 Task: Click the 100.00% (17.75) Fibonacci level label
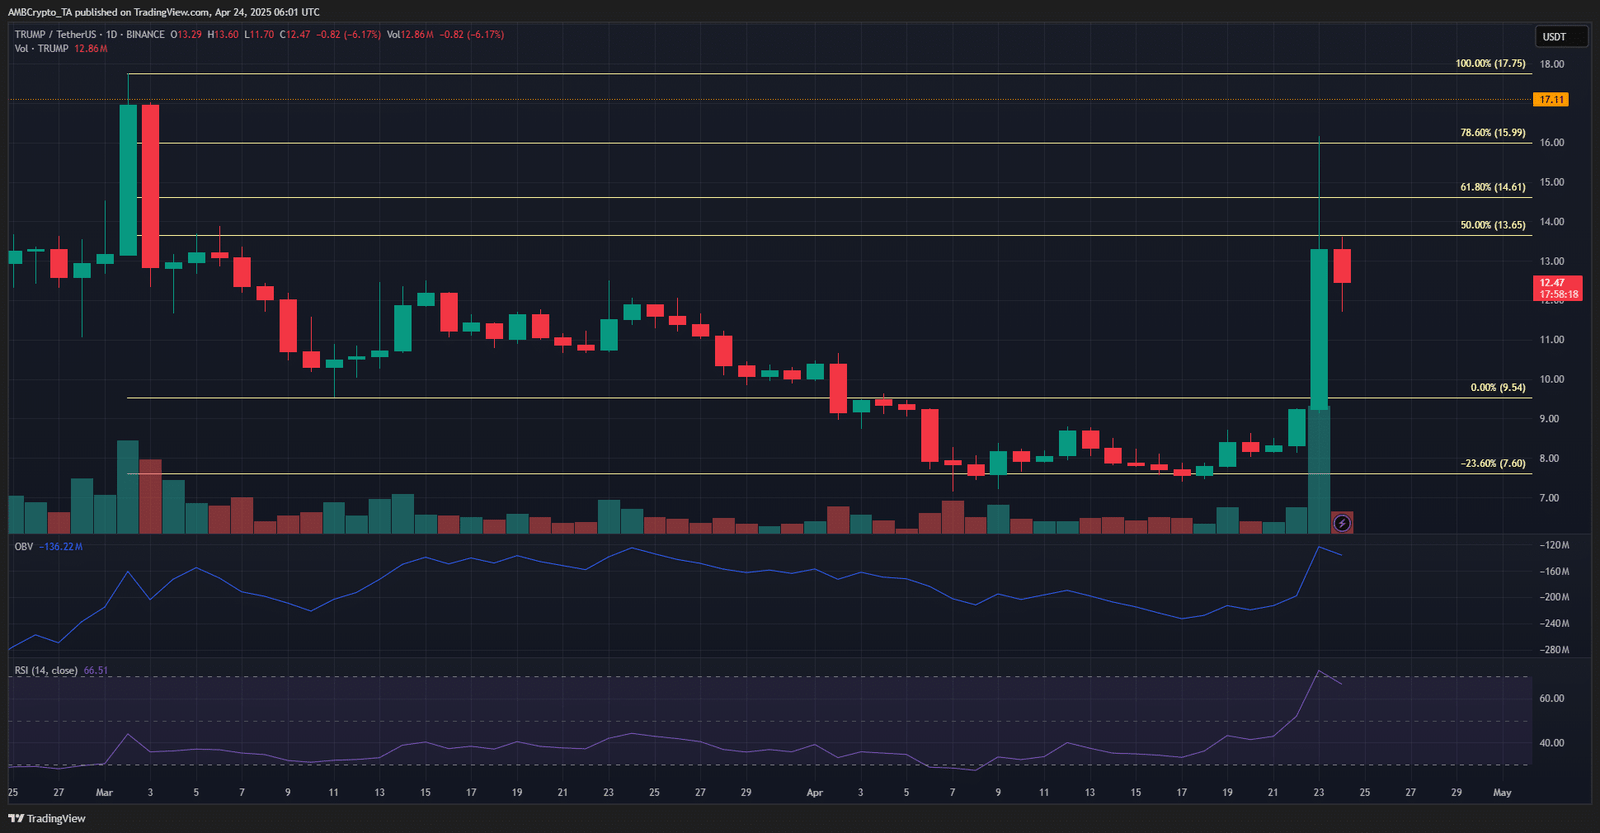[x=1490, y=63]
